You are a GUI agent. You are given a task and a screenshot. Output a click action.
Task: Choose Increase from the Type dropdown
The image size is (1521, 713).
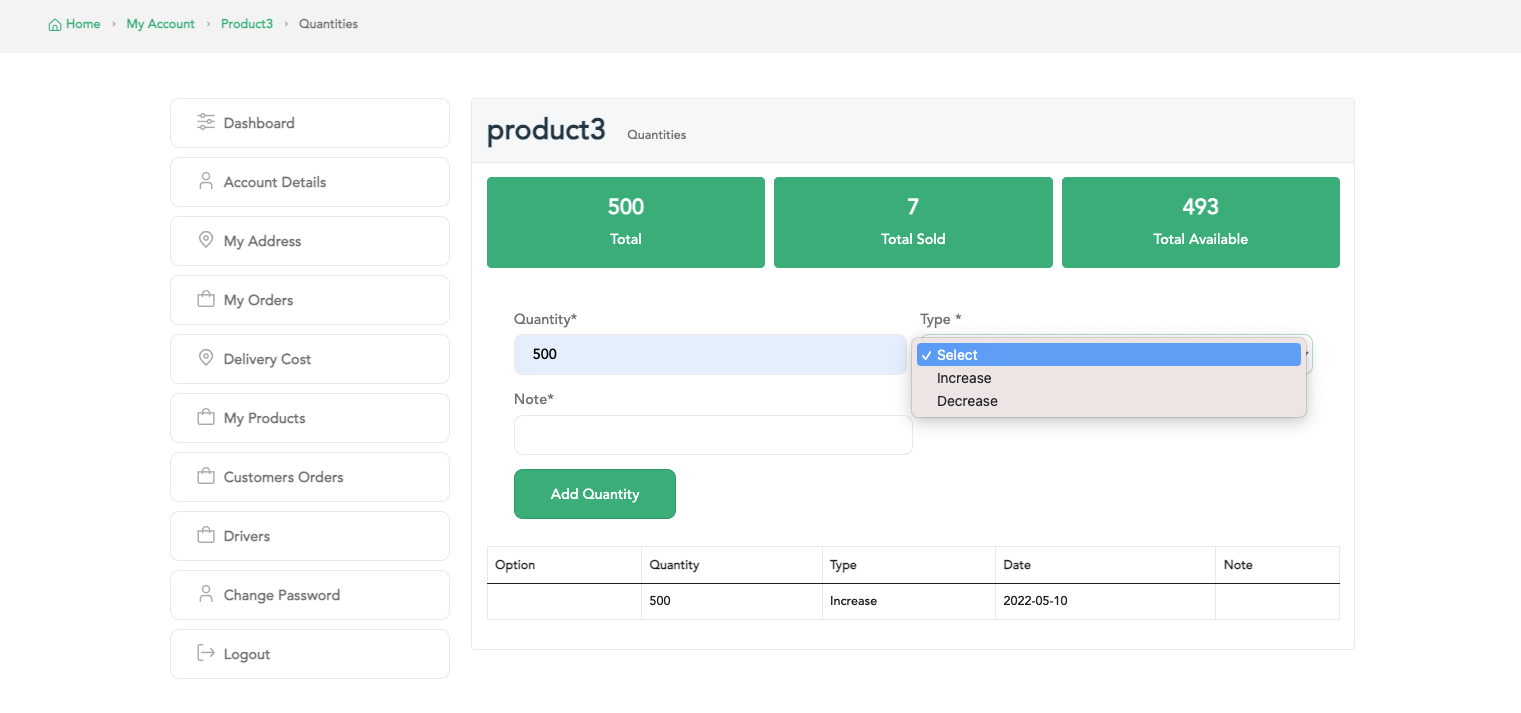point(964,378)
